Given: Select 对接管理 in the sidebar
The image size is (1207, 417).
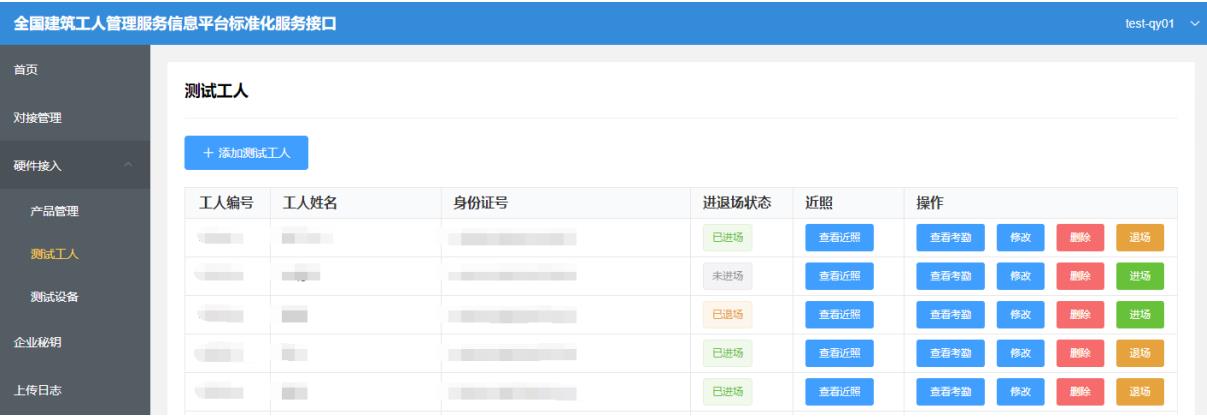Looking at the screenshot, I should pyautogui.click(x=37, y=118).
